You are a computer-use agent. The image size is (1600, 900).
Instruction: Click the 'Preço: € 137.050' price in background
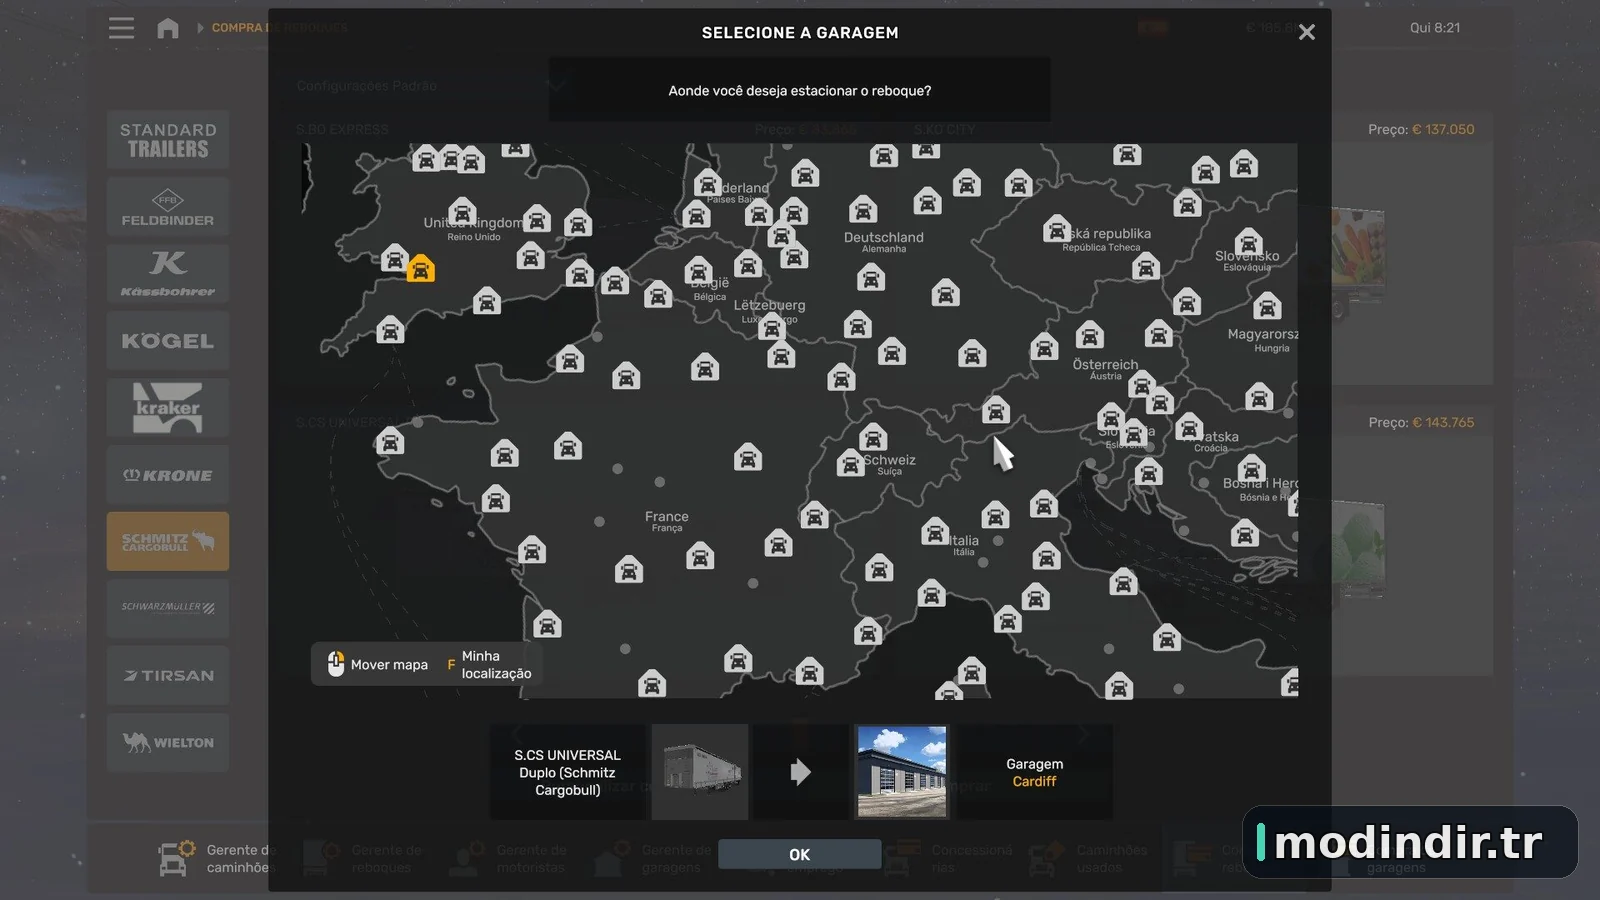(1421, 129)
